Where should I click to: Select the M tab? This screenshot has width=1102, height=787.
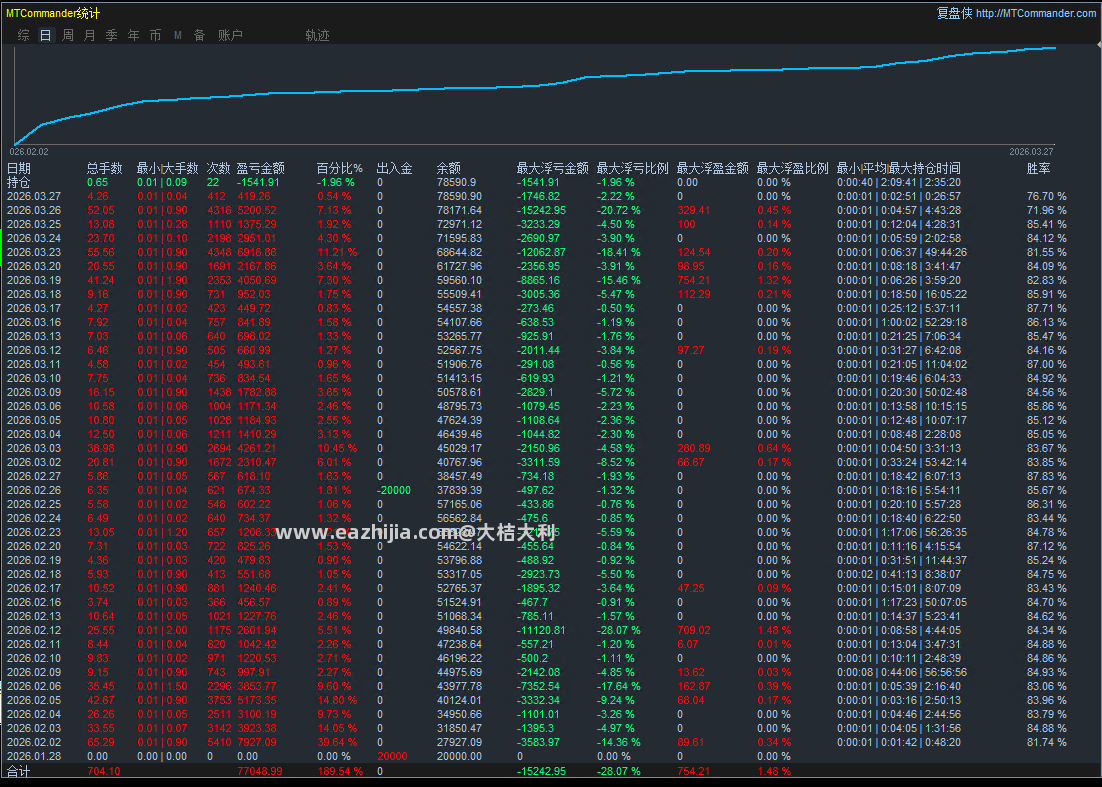coord(178,35)
